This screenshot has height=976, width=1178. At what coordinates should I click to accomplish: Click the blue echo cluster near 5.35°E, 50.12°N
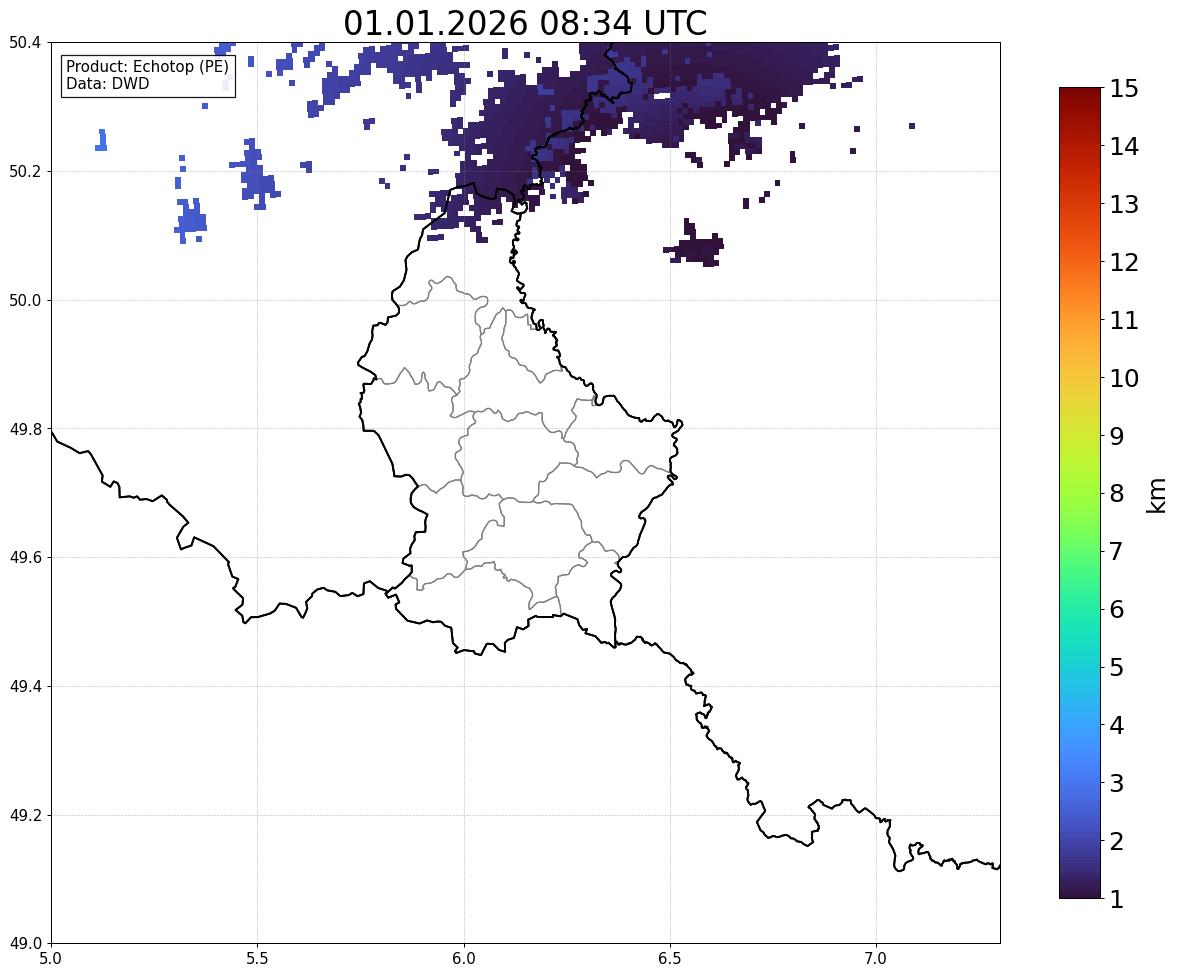191,220
